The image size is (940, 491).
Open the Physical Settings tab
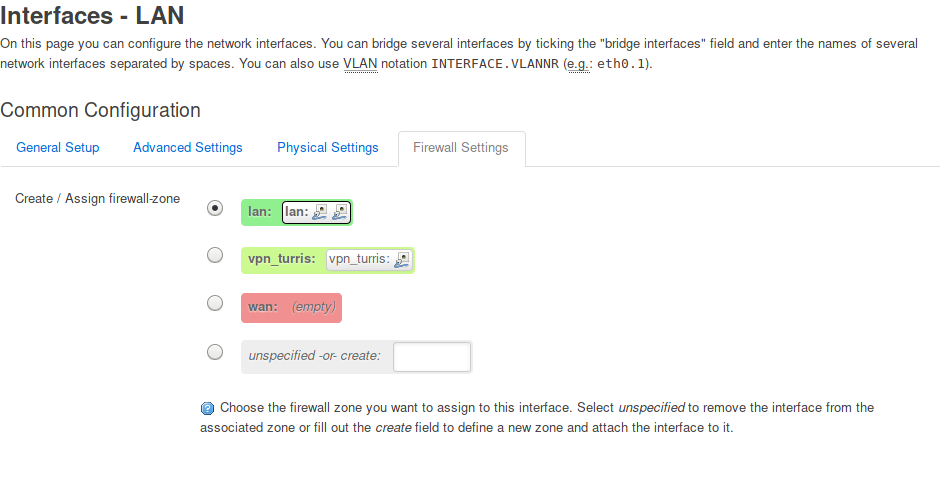click(x=327, y=147)
